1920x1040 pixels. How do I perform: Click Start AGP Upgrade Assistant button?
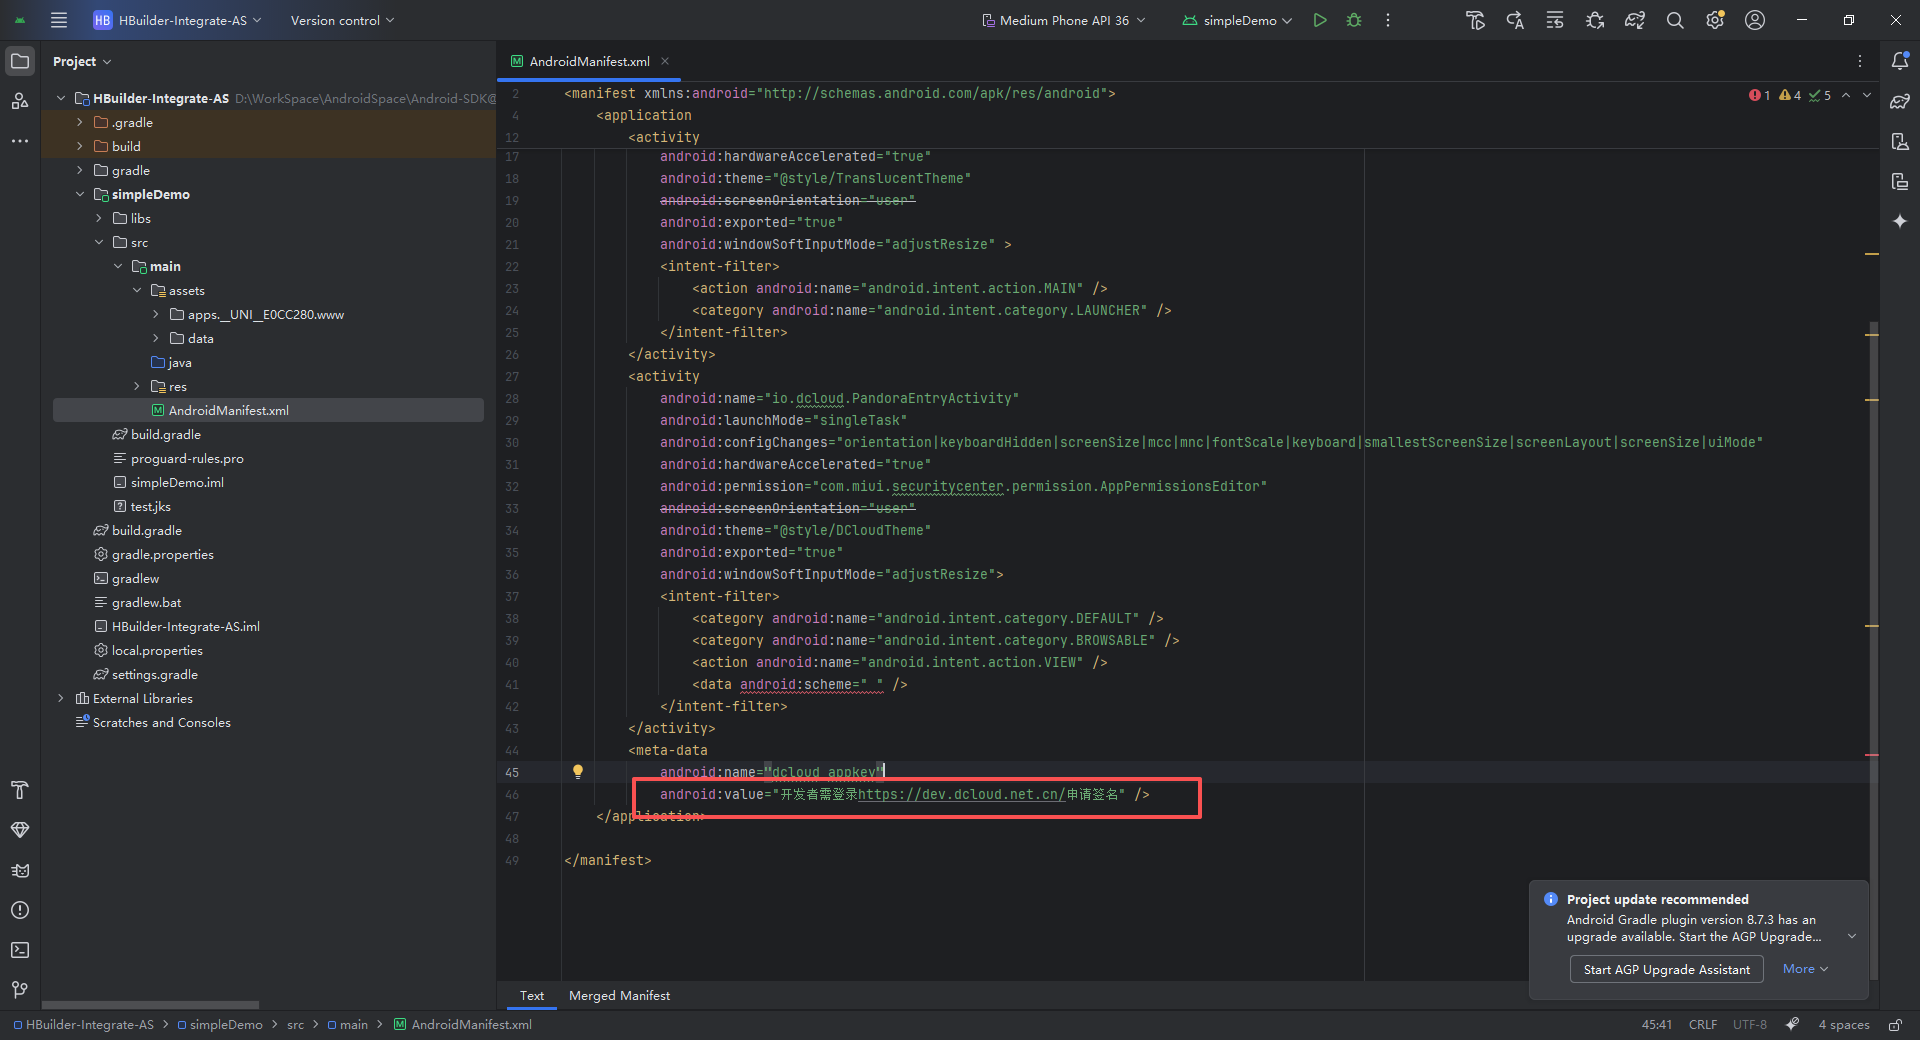1667,969
